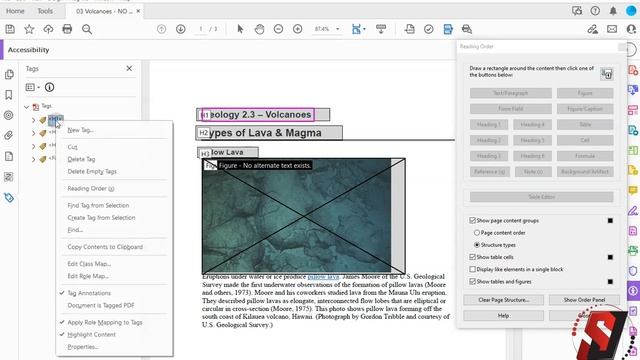Click the Clear Page Structure... button
Viewport: 640px width, 360px height.
[x=504, y=300]
